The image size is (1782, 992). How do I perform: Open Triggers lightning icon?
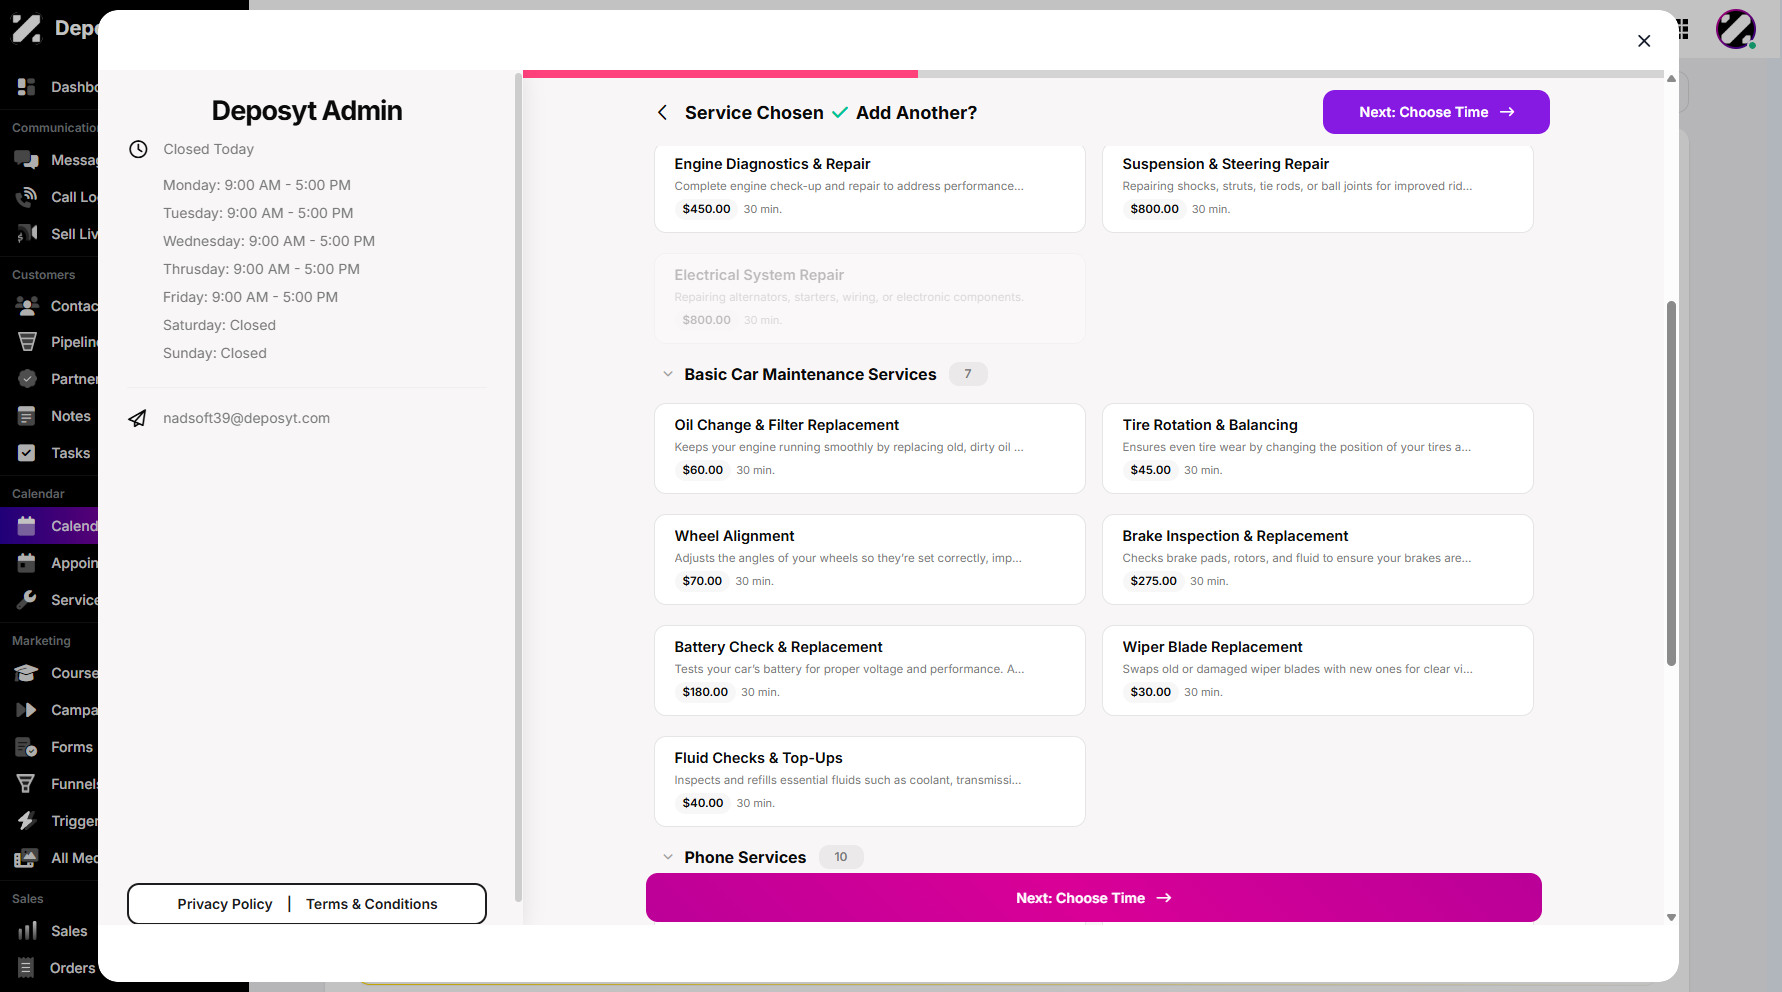[27, 821]
